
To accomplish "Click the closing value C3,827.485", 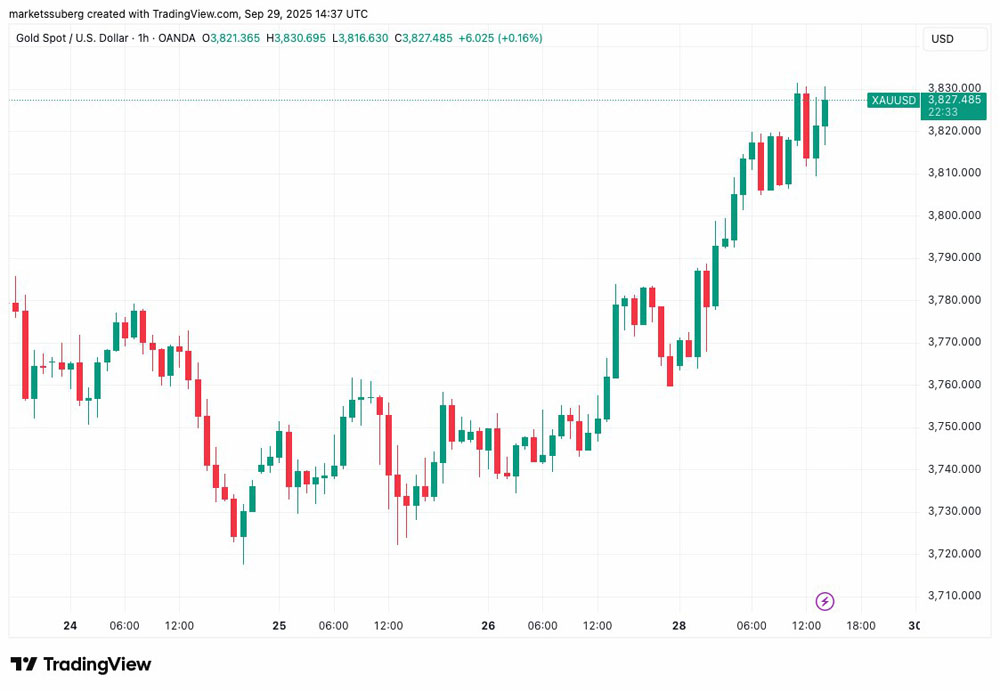I will pyautogui.click(x=423, y=38).
